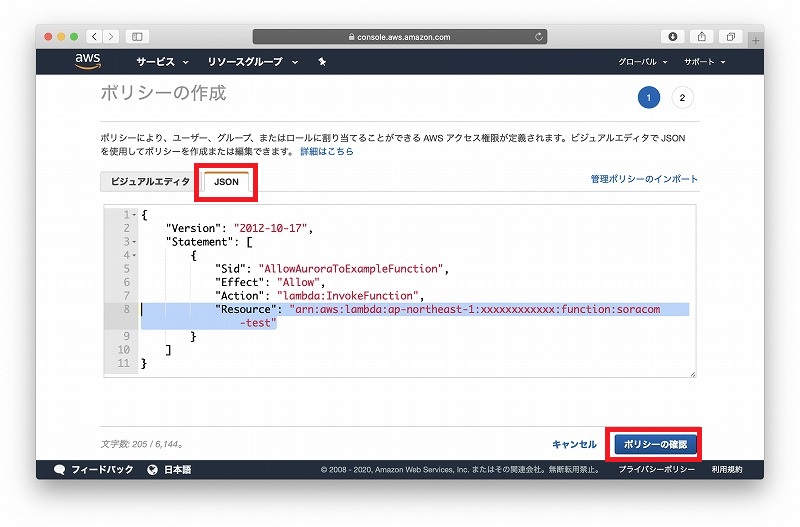This screenshot has width=800, height=527.
Task: Open プライバシーポリシー footer link
Action: (x=656, y=469)
